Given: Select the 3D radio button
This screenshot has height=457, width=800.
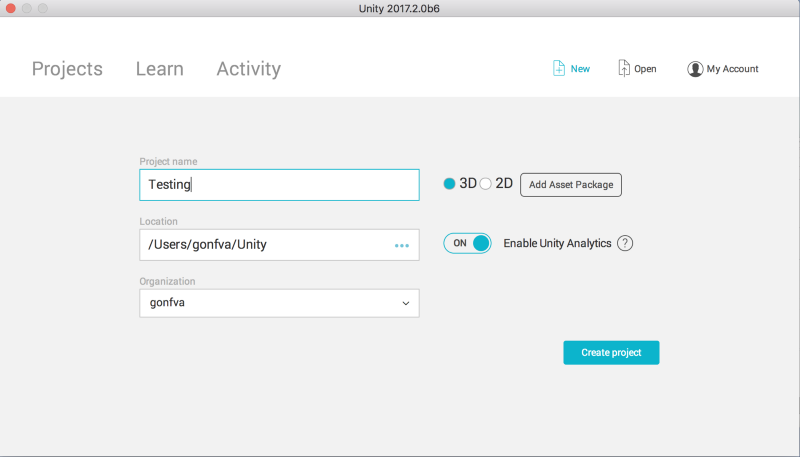Looking at the screenshot, I should (449, 184).
